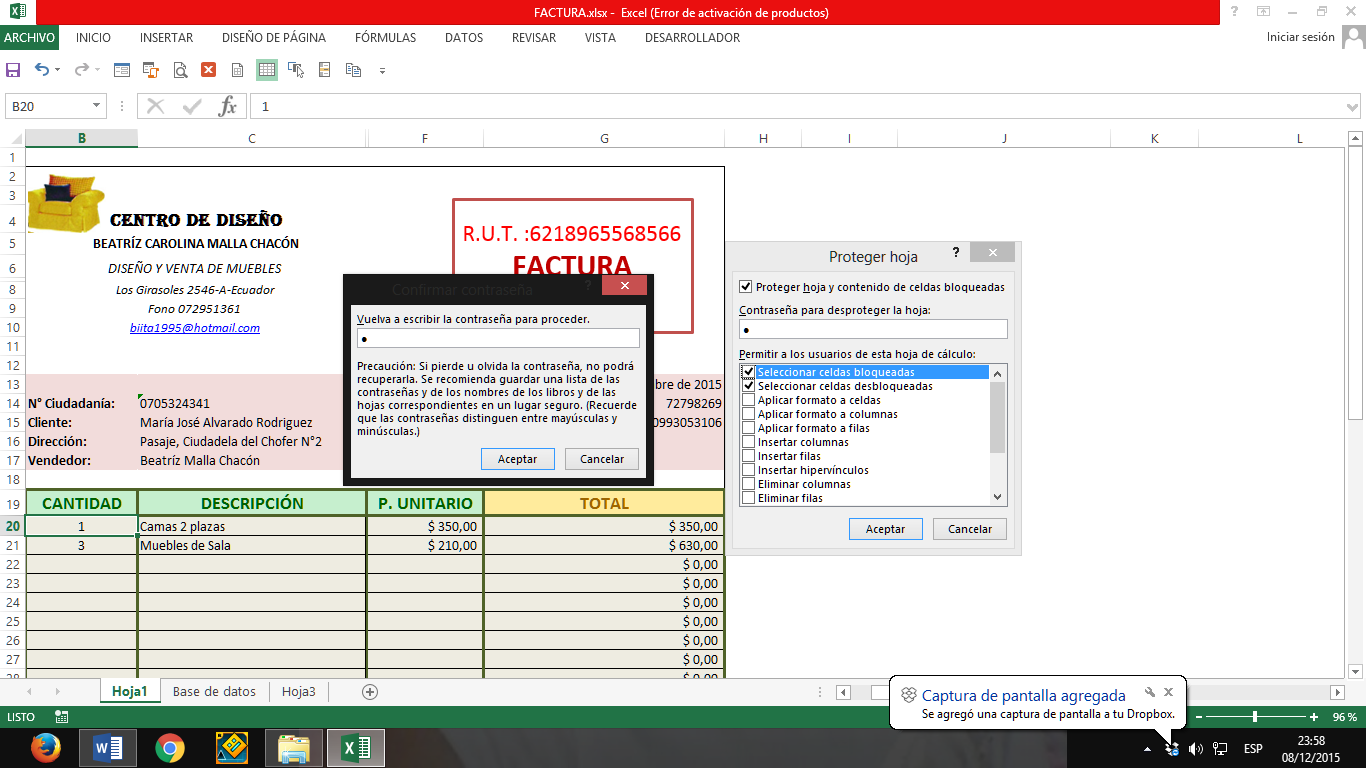Click the highlighted gridlines table icon

pyautogui.click(x=266, y=70)
